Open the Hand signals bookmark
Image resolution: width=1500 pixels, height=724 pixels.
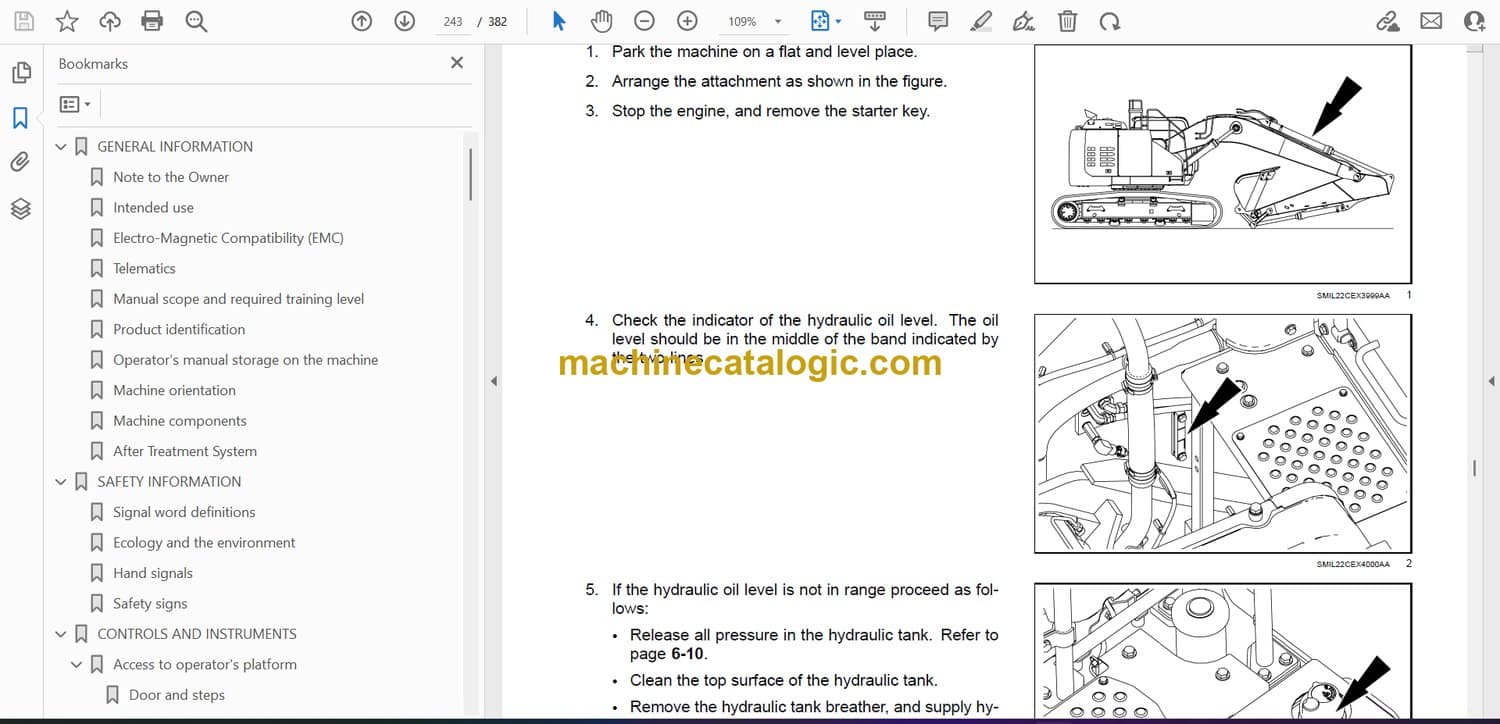153,573
